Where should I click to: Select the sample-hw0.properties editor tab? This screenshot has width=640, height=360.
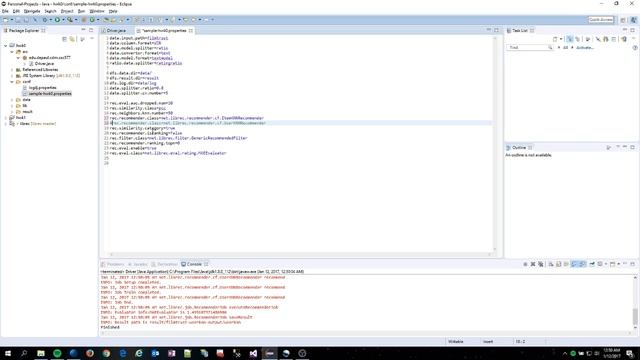164,31
